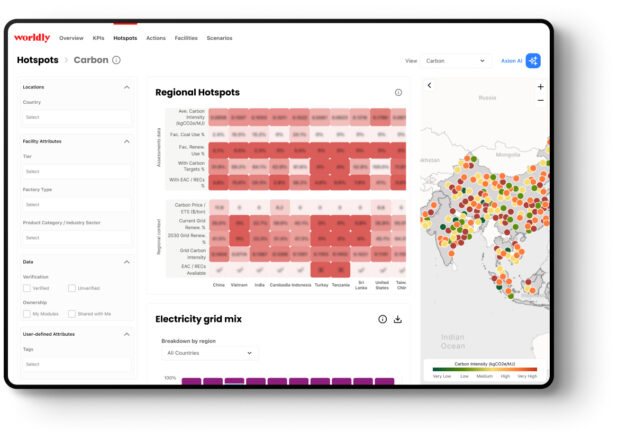Download the Electricity grid mix chart

[x=397, y=319]
